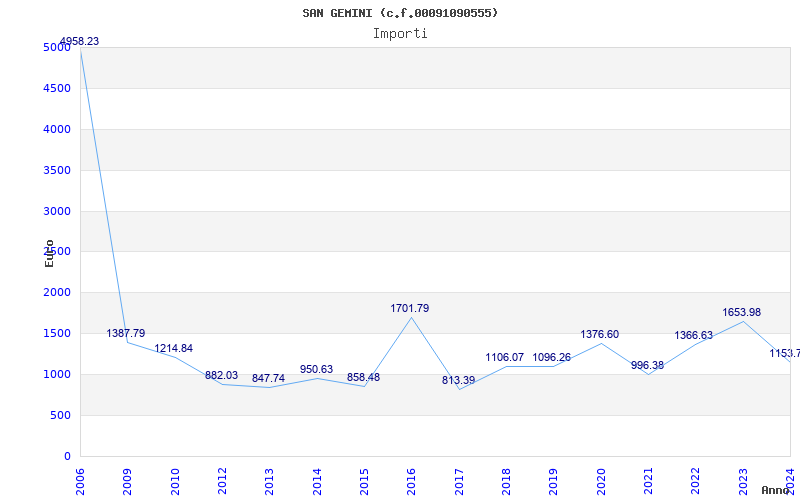This screenshot has width=800, height=500.
Task: Select the x-axis year 2013
Action: pyautogui.click(x=269, y=481)
